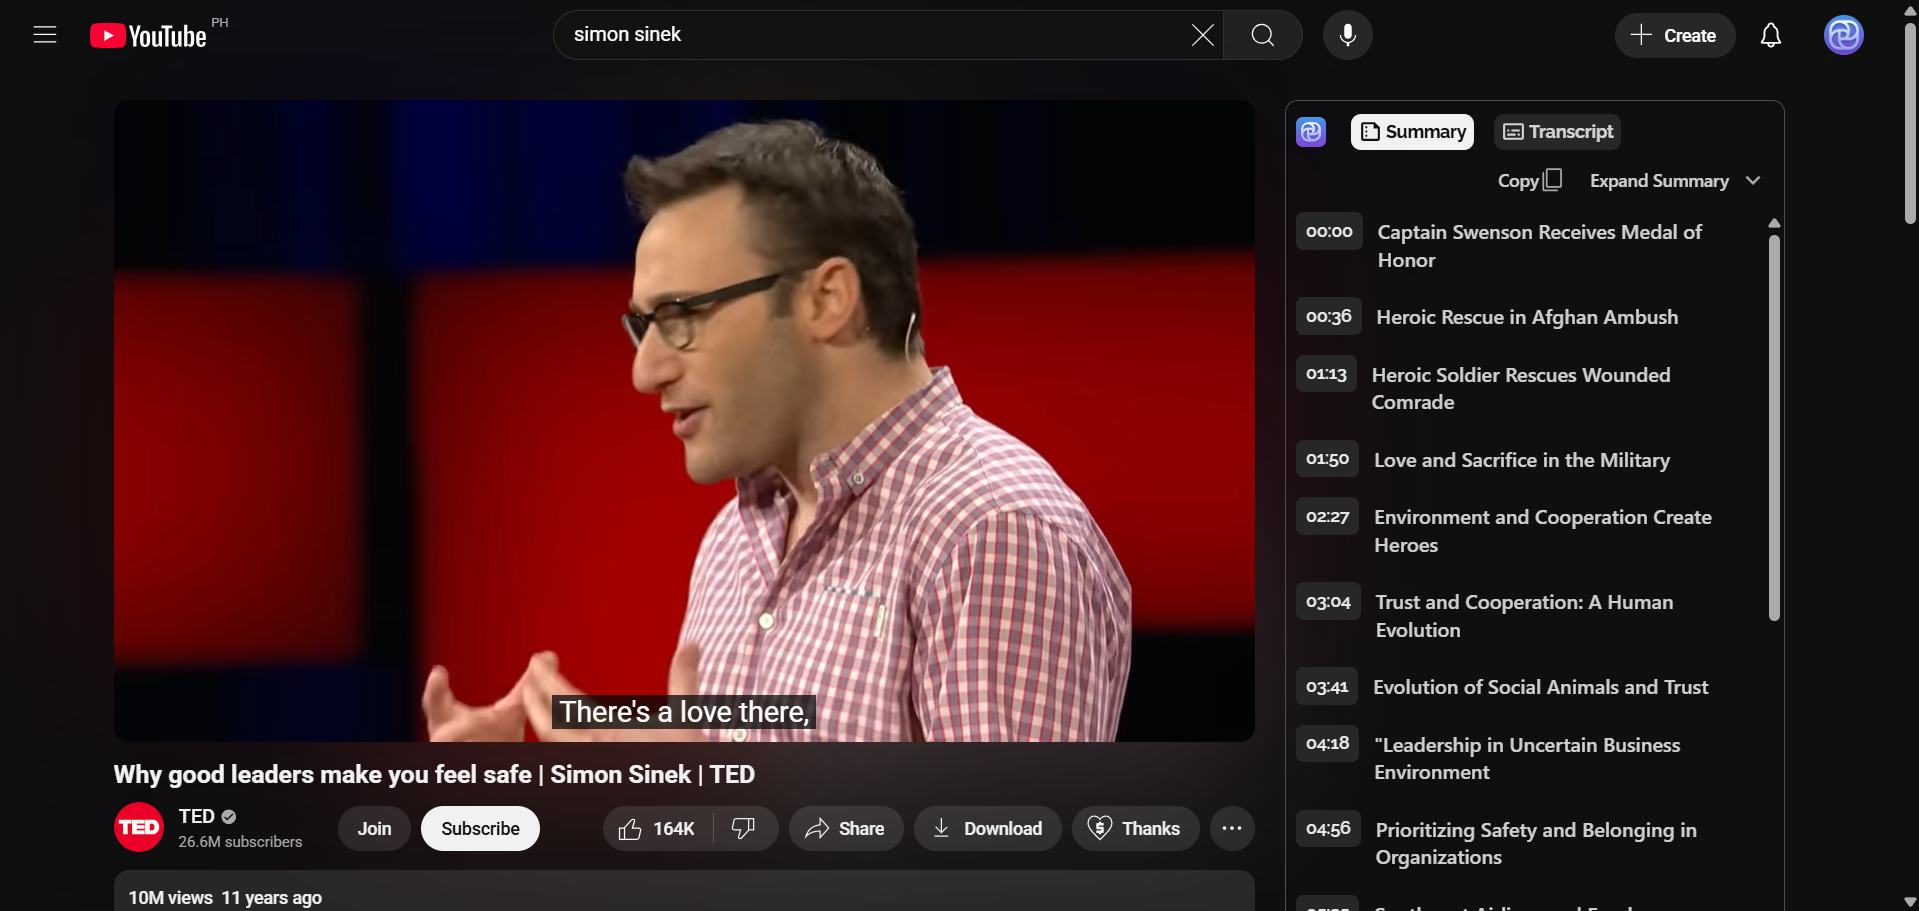Open notifications bell
Image resolution: width=1919 pixels, height=911 pixels.
tap(1770, 35)
